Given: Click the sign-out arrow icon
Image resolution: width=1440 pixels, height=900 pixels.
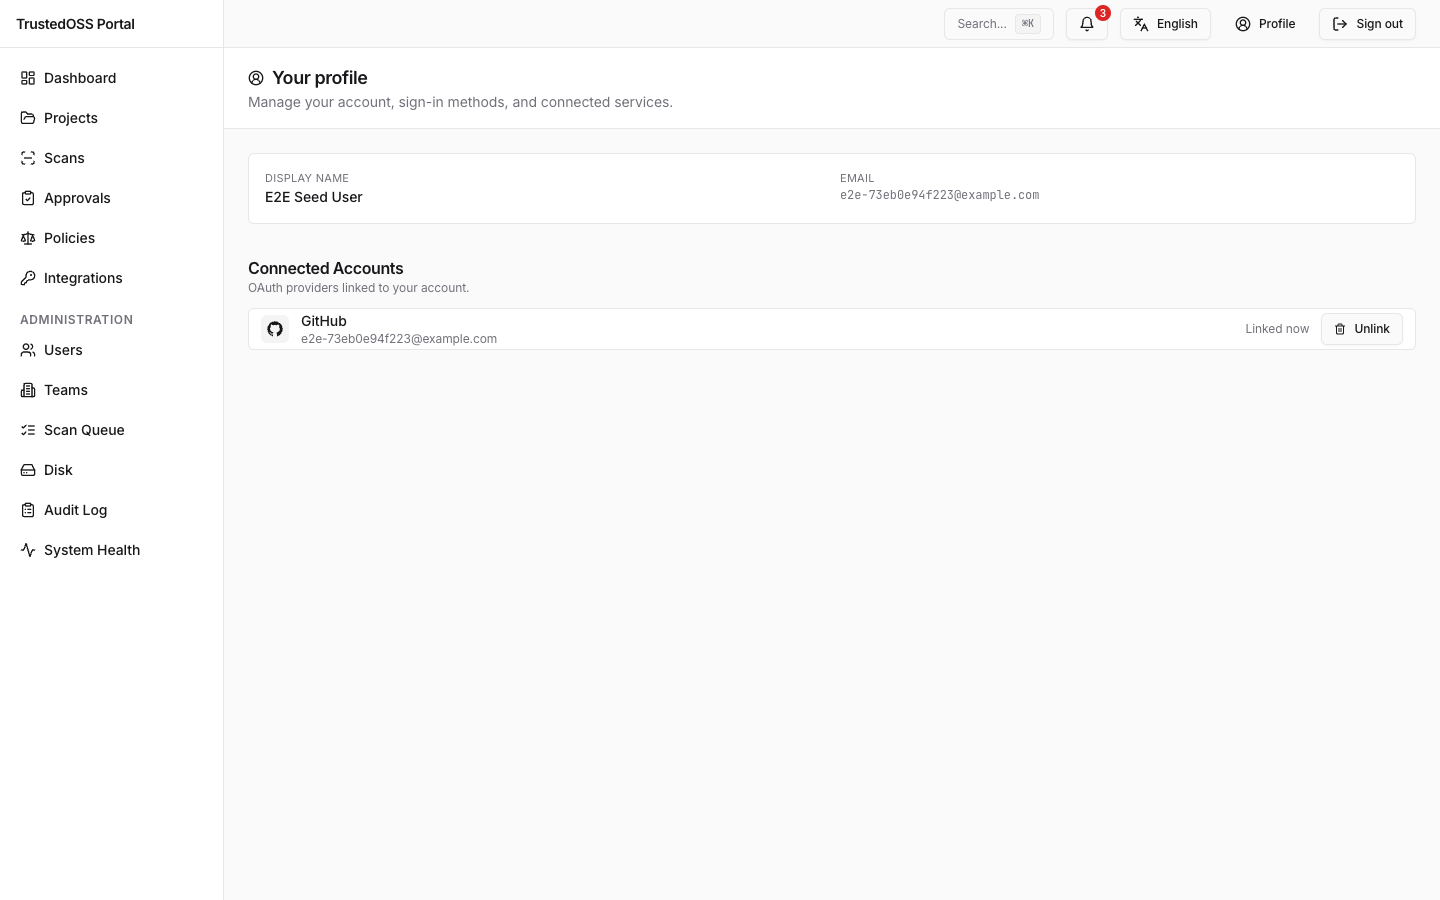Looking at the screenshot, I should (1340, 24).
